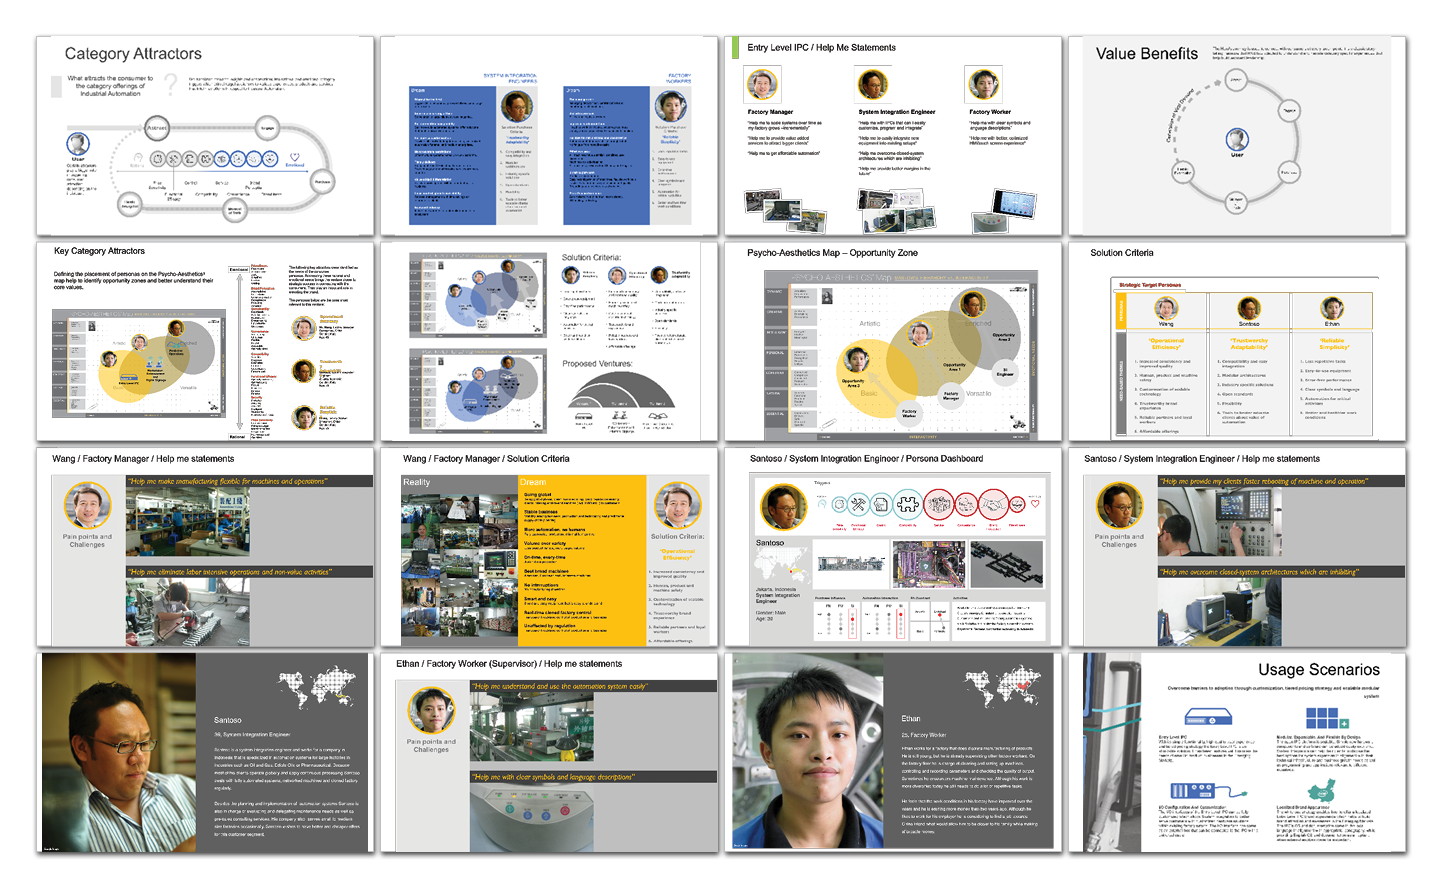Click the "Attract" node in Category Attractors loop
Image resolution: width=1442 pixels, height=888 pixels.
(157, 128)
